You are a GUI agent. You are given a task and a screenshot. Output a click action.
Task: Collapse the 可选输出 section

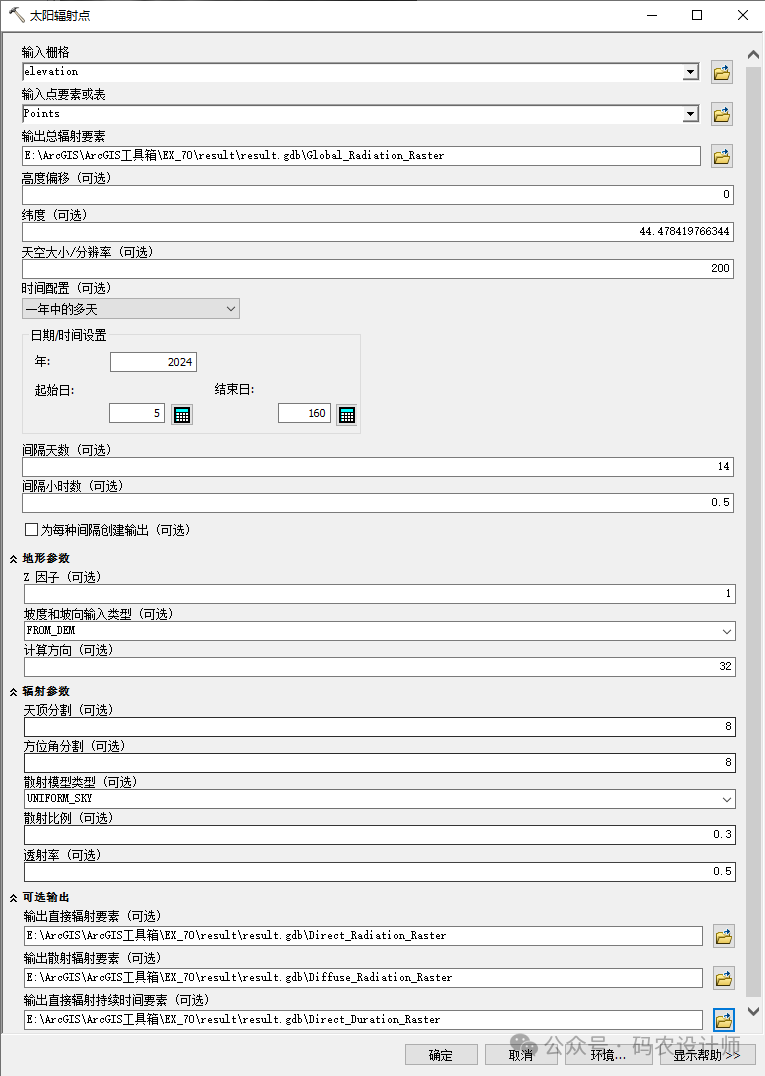coord(14,897)
